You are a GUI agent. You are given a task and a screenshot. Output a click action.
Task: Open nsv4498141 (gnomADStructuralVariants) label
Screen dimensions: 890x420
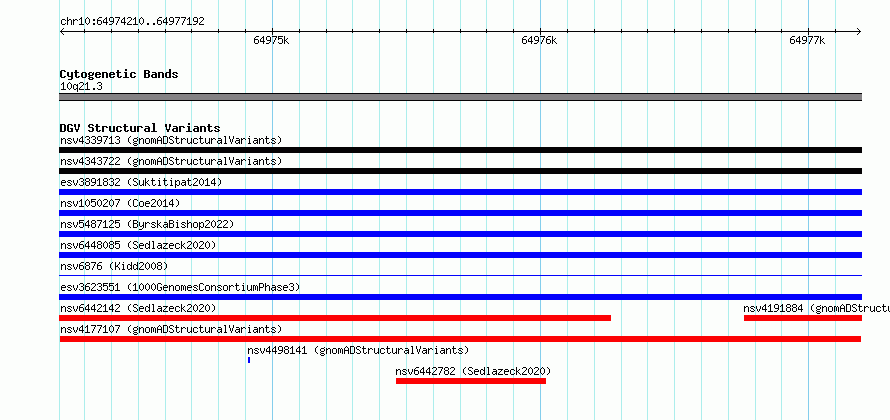click(358, 350)
